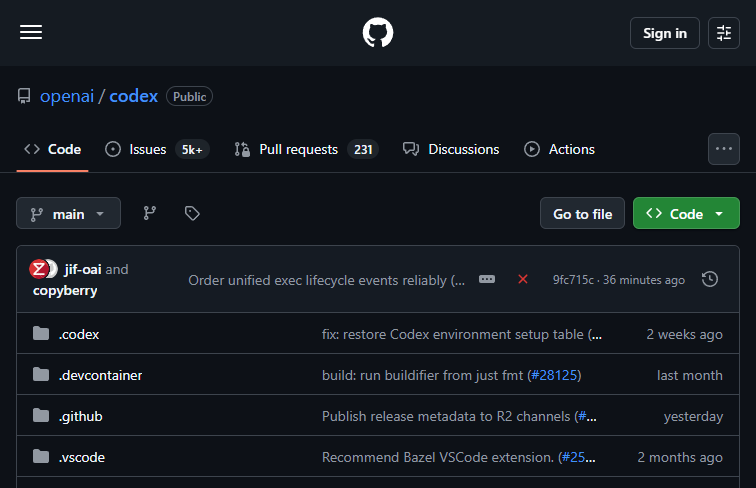View all branches icon
This screenshot has width=756, height=488.
[x=149, y=213]
